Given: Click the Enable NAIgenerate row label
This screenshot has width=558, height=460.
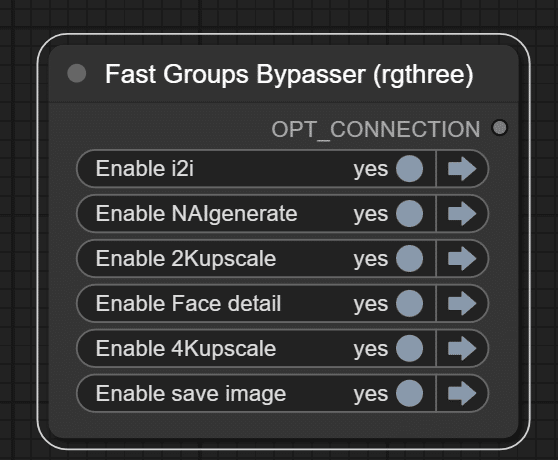Looking at the screenshot, I should tap(196, 213).
